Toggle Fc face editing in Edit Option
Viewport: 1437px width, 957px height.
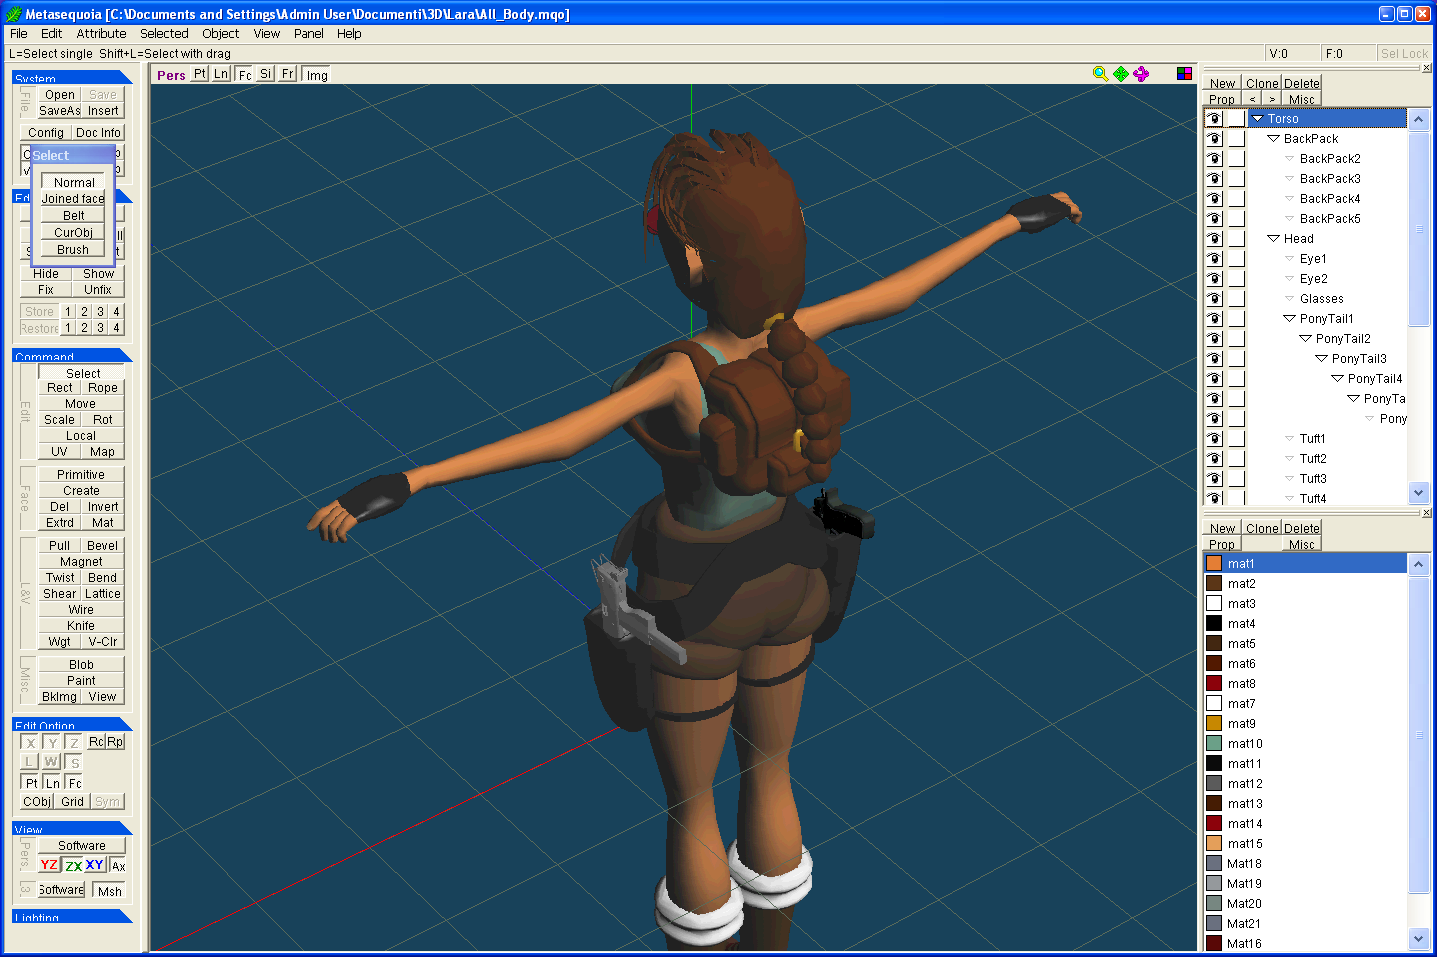pos(75,783)
